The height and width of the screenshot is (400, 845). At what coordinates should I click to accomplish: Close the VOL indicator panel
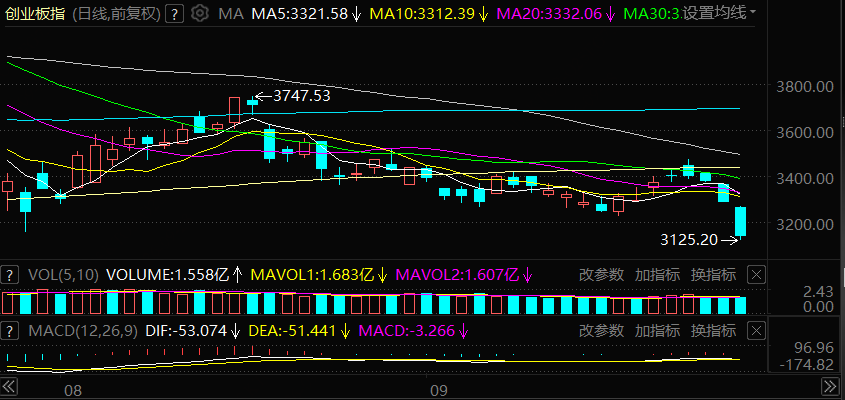click(x=757, y=275)
